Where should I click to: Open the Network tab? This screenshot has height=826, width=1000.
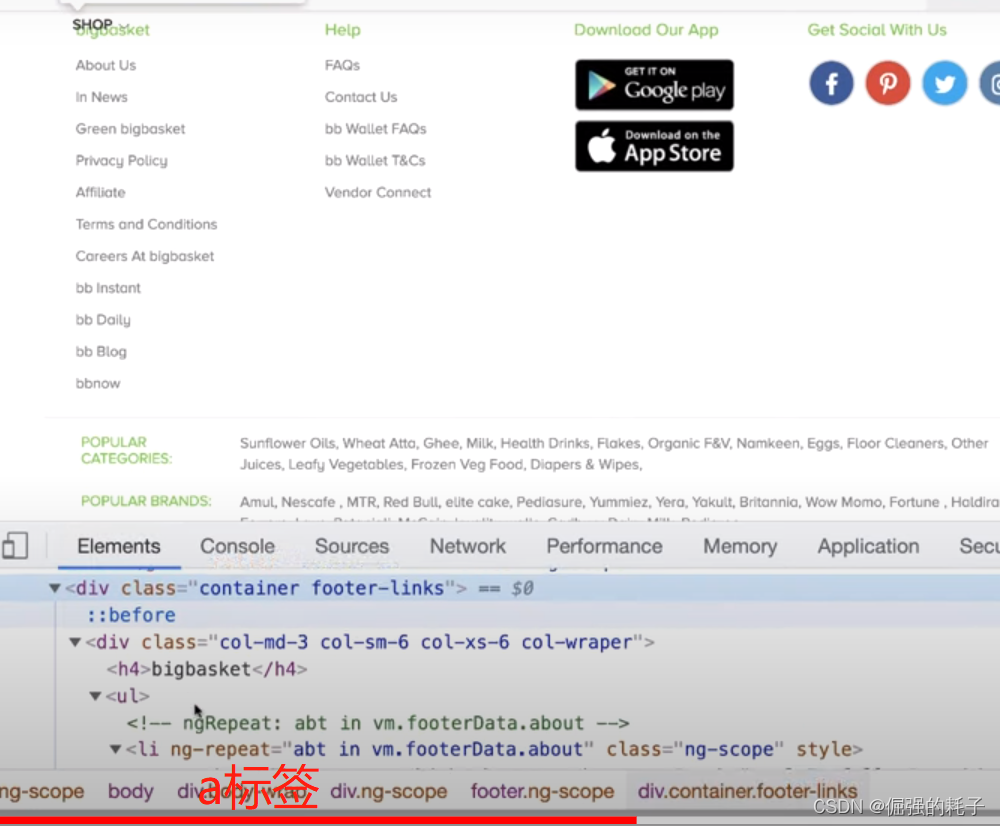[467, 547]
